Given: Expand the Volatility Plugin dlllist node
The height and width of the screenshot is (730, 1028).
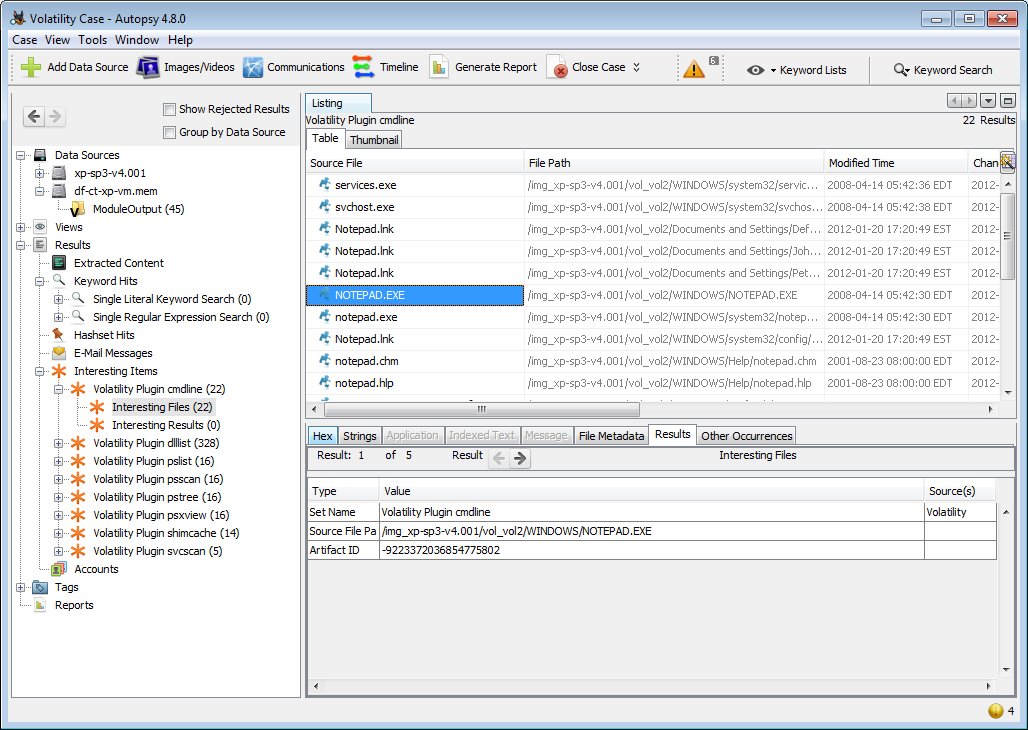Looking at the screenshot, I should point(58,443).
